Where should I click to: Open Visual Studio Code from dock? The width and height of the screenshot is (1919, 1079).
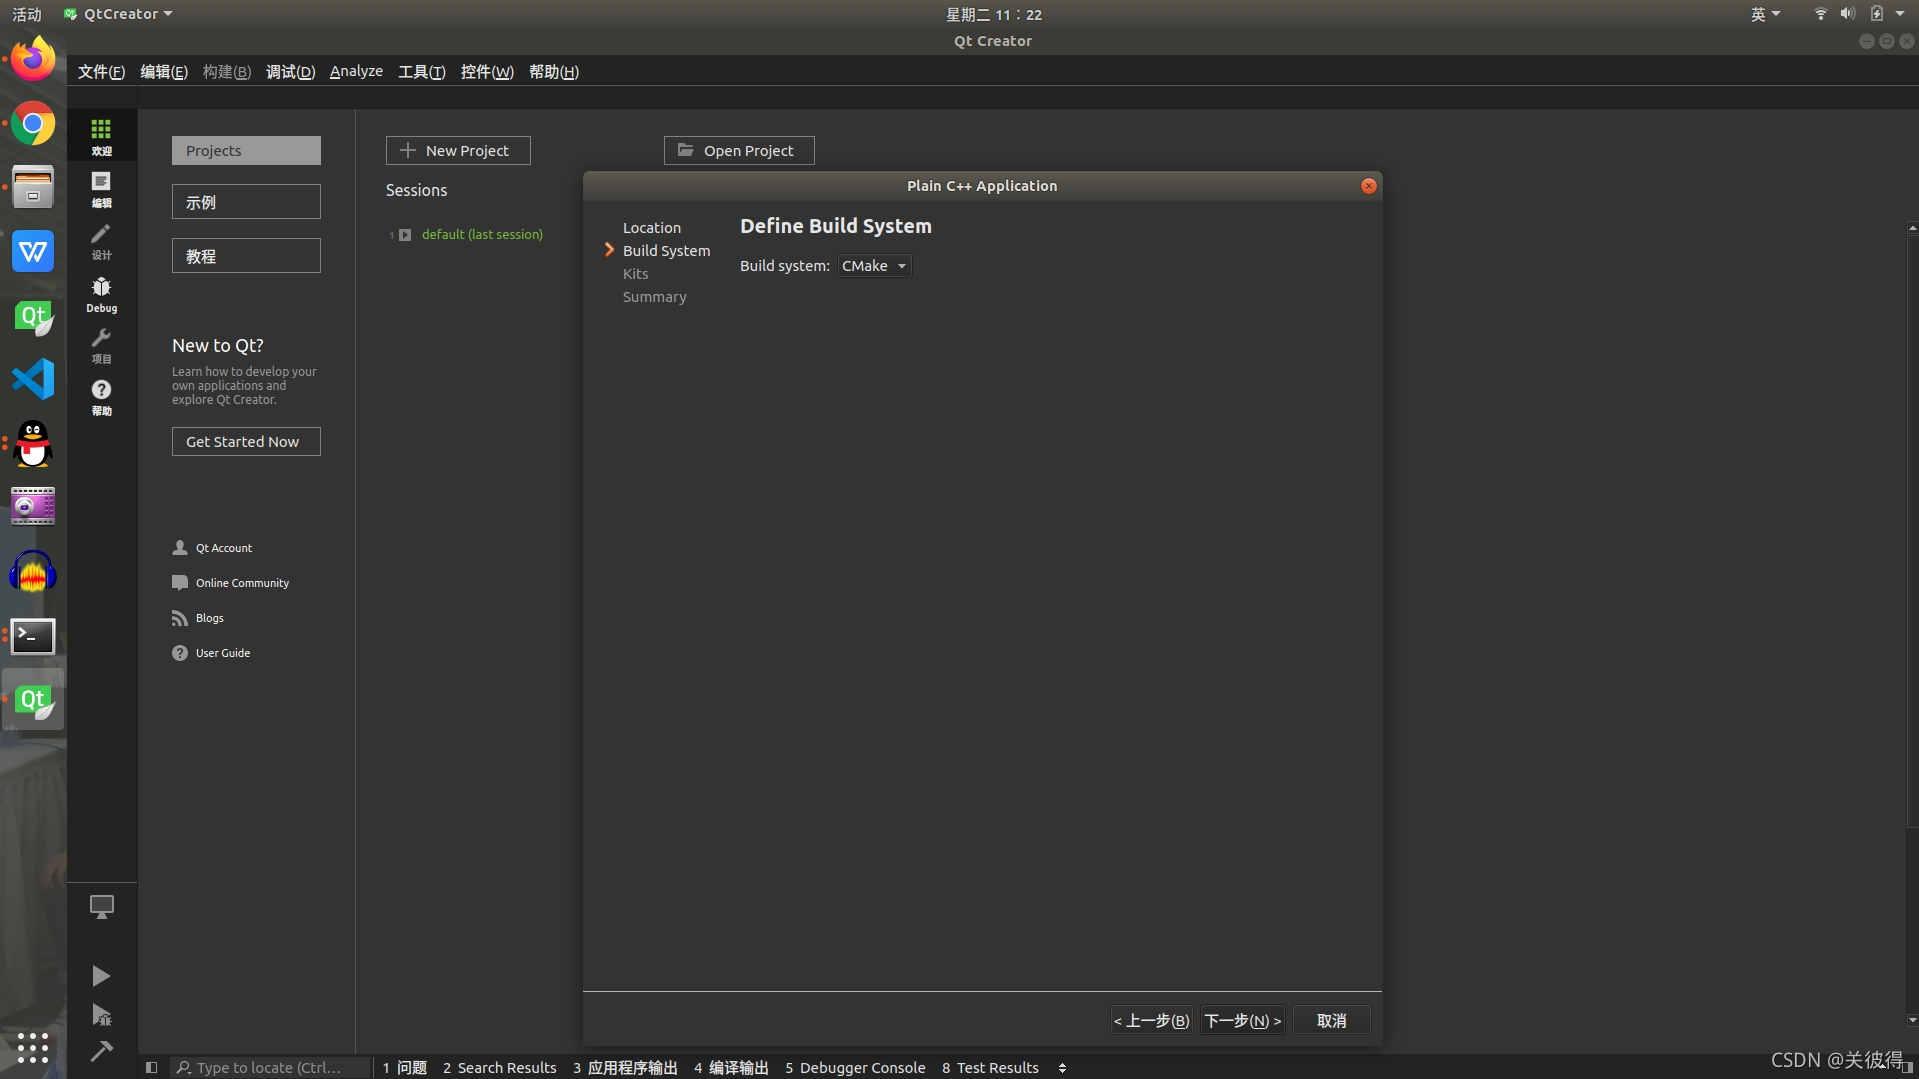33,379
